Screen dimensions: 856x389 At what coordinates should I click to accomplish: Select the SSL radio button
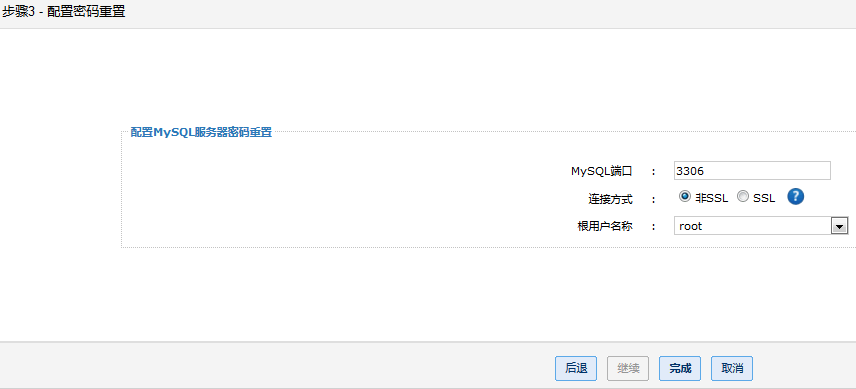pyautogui.click(x=743, y=196)
